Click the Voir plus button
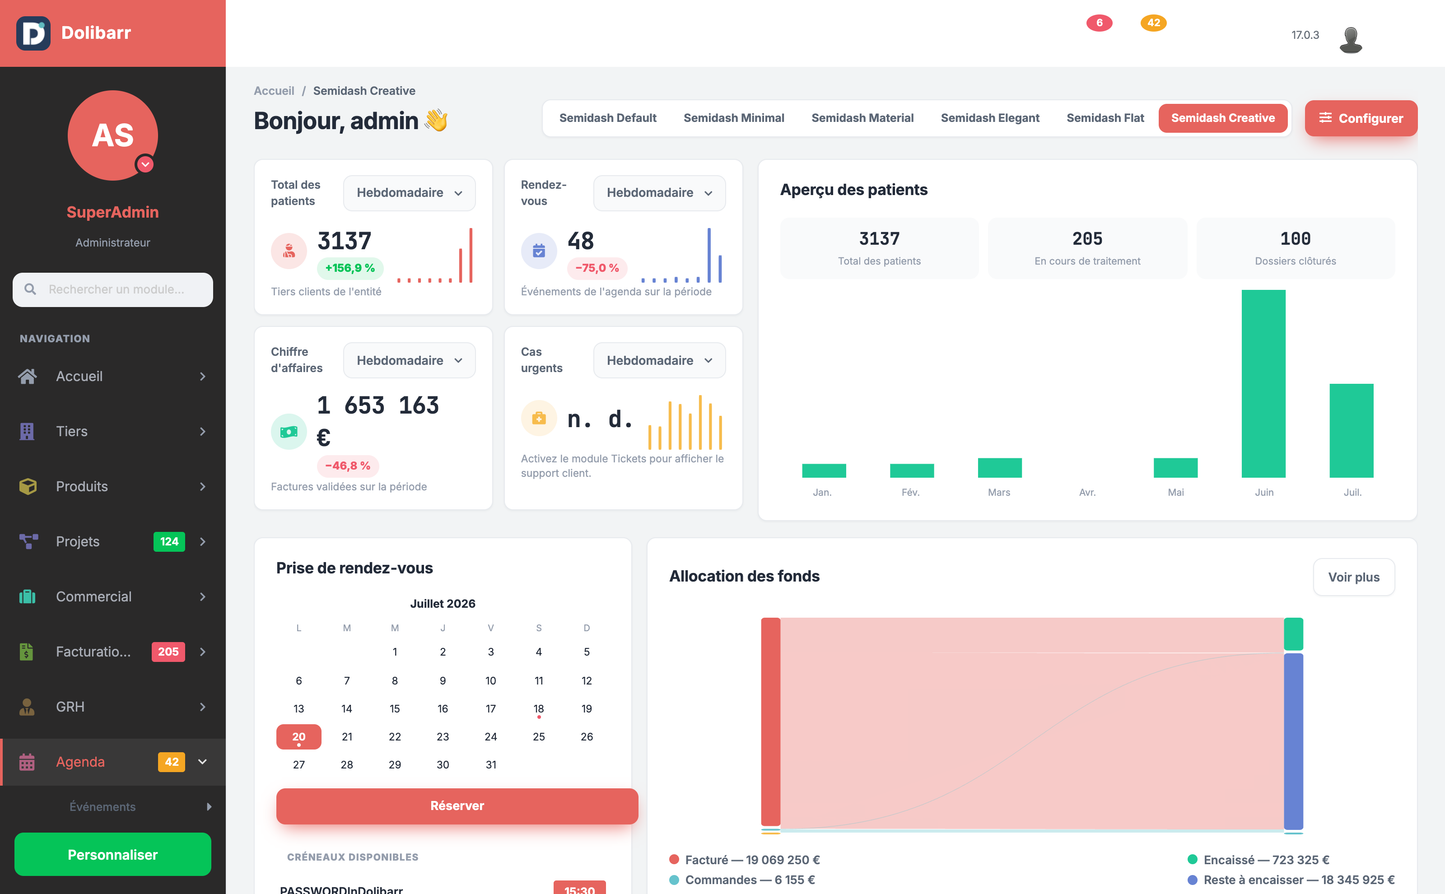 tap(1354, 577)
